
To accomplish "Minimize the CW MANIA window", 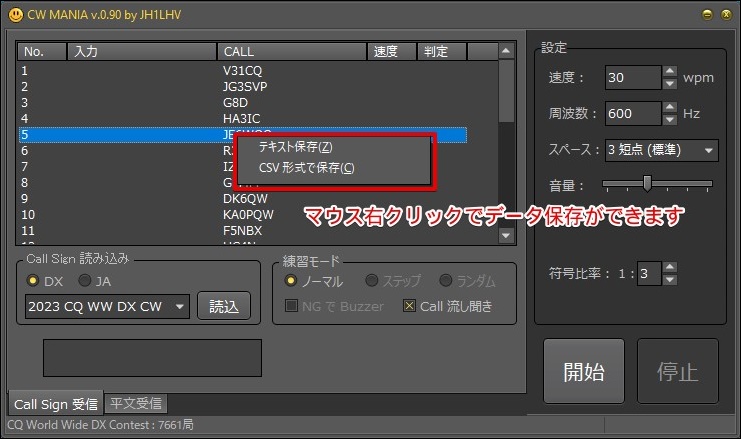I will 707,15.
